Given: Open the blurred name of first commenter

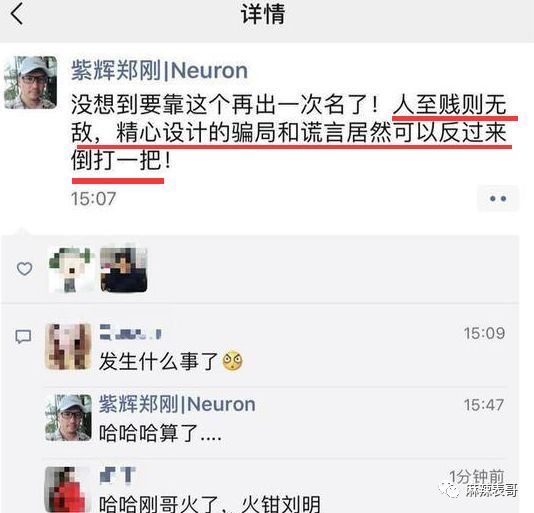Looking at the screenshot, I should click(x=130, y=332).
